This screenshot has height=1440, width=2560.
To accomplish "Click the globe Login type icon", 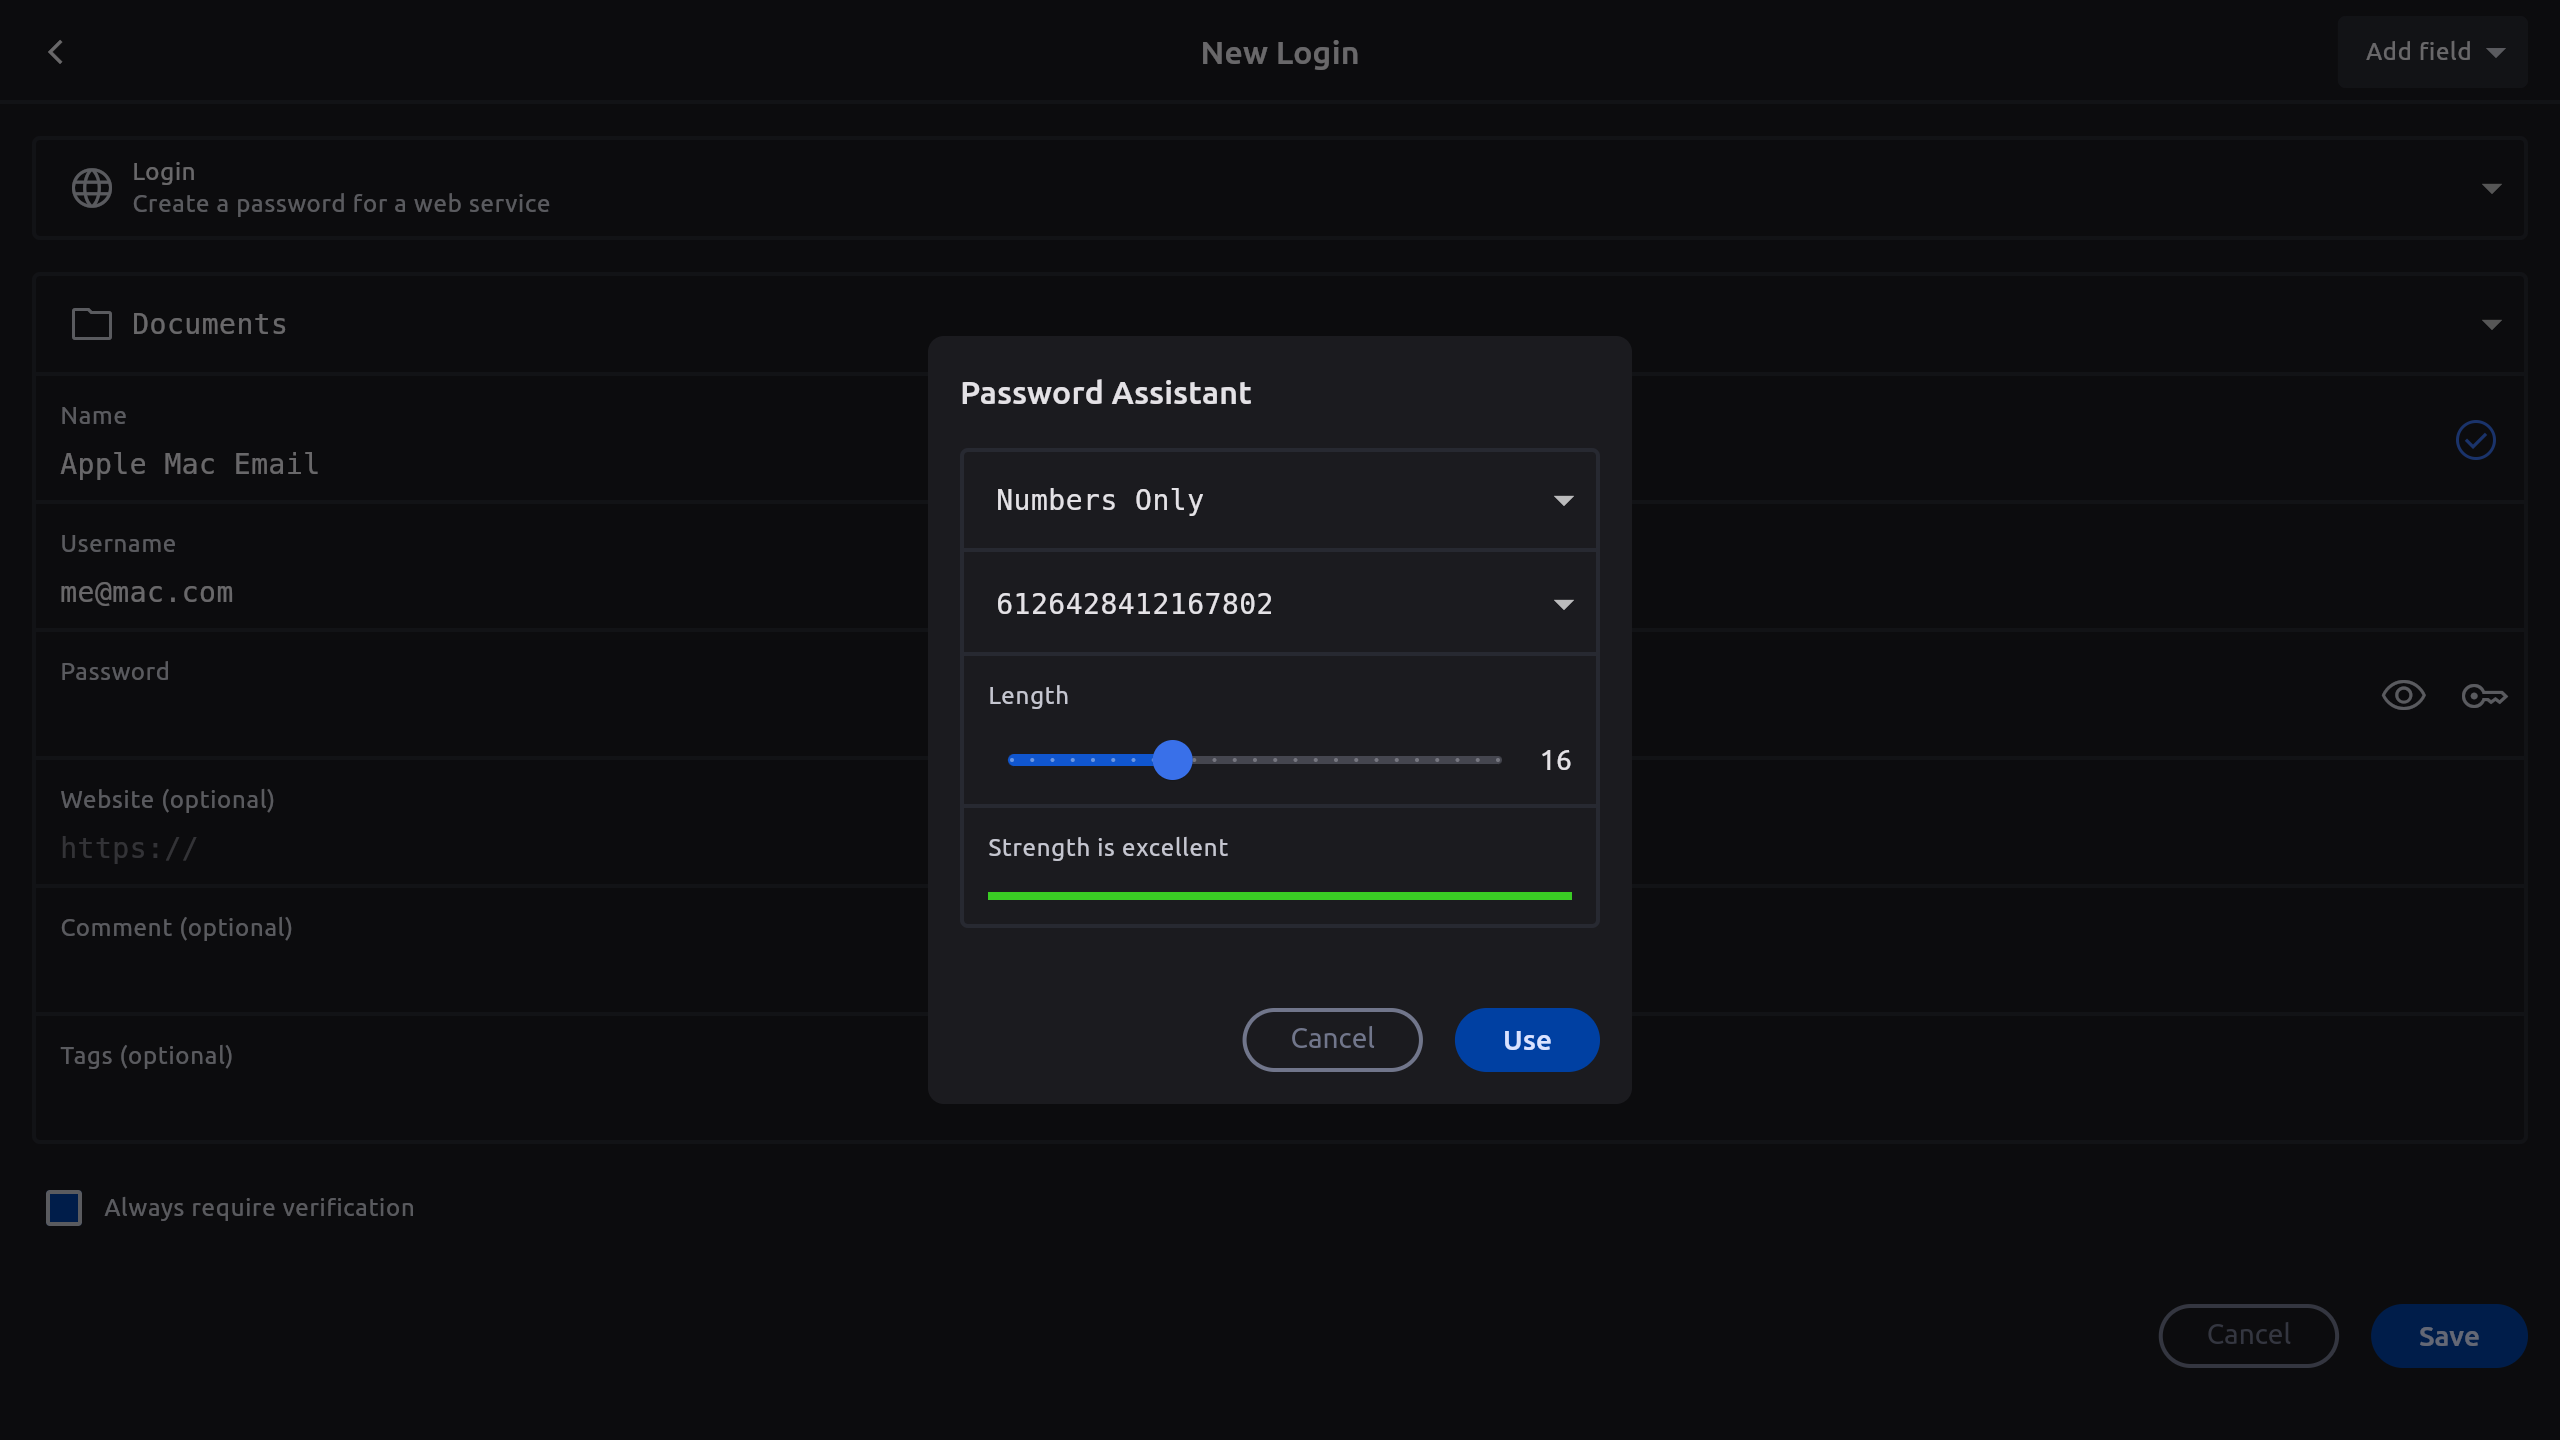I will tap(92, 188).
